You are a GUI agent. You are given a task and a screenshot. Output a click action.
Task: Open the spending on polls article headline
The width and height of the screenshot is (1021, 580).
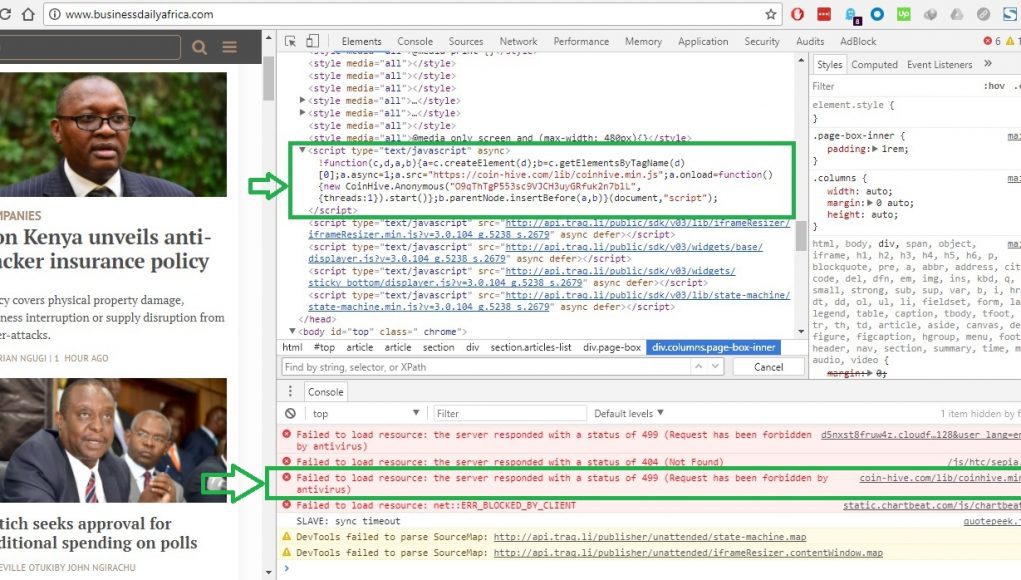(x=98, y=533)
